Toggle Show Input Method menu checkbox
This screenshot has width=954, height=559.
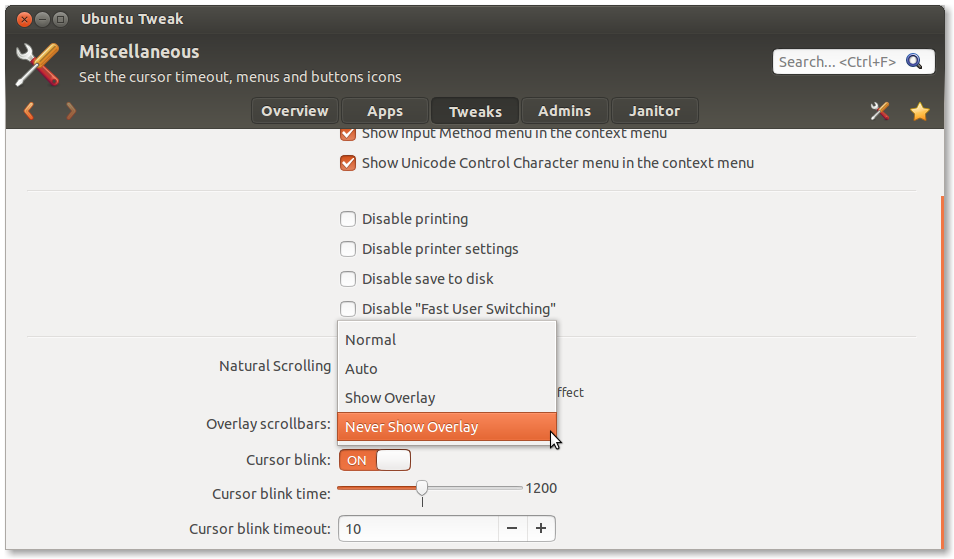(x=348, y=134)
